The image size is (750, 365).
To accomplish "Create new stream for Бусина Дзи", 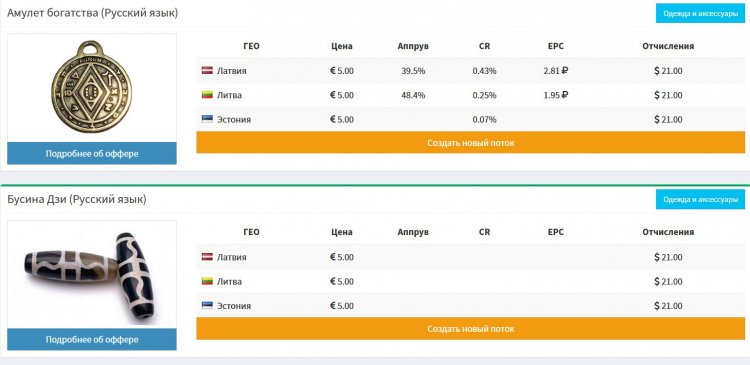I will (x=470, y=329).
